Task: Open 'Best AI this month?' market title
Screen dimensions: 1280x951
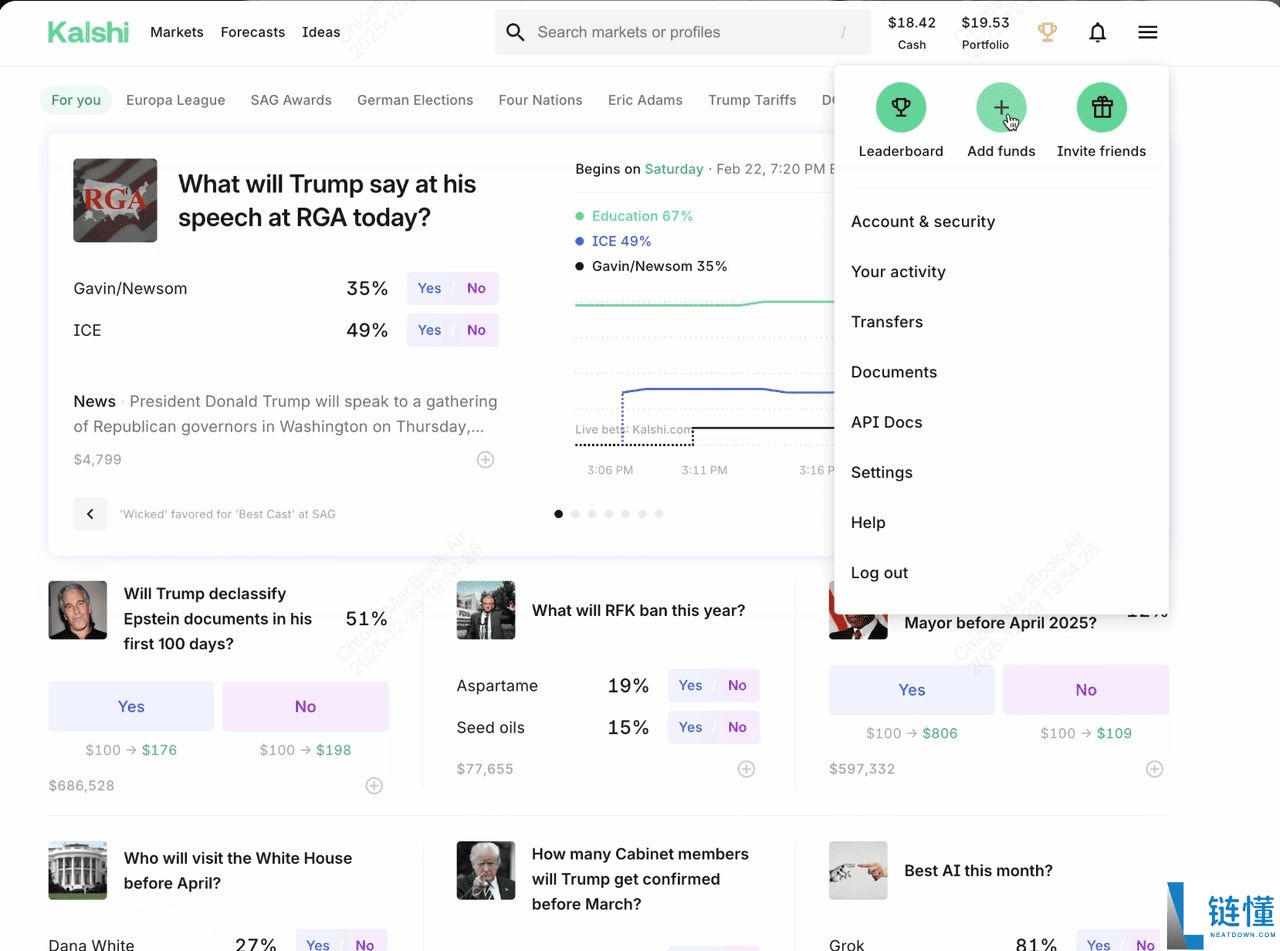Action: tap(978, 870)
